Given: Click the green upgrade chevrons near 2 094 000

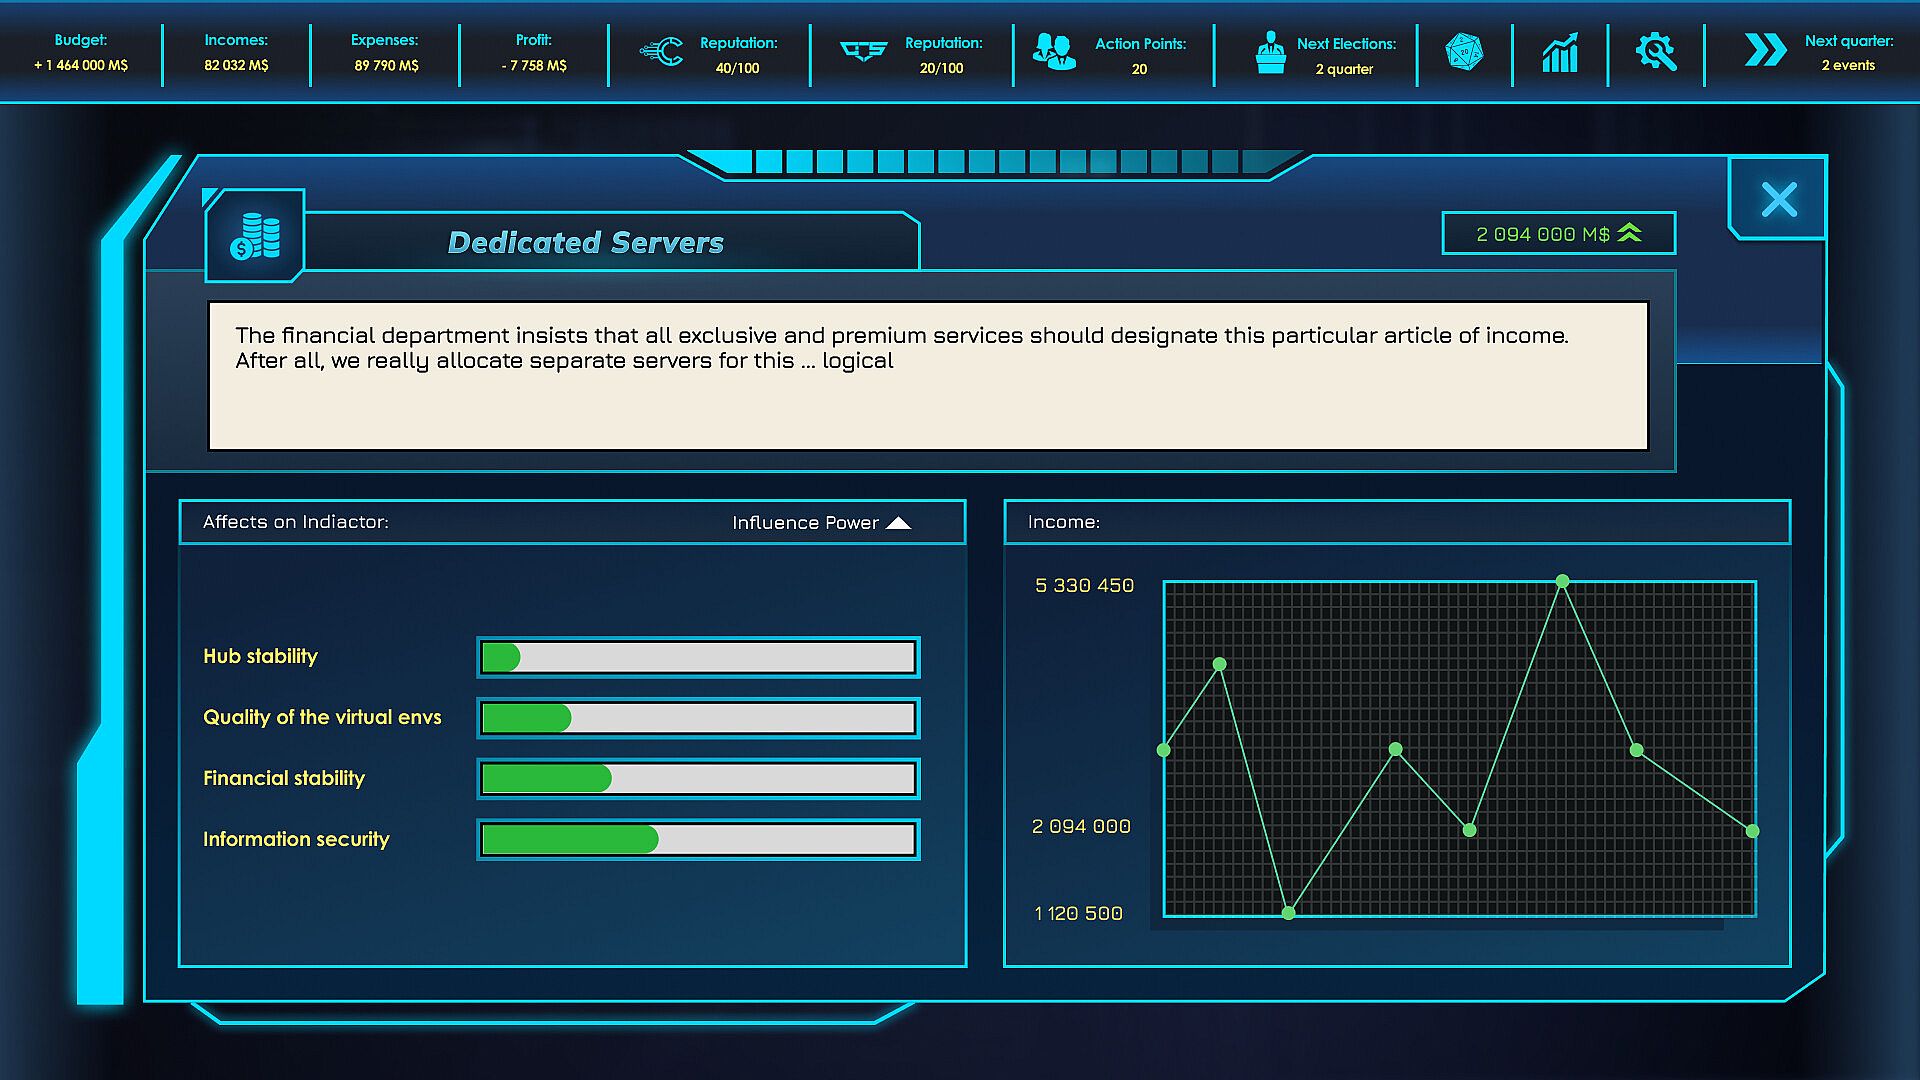Looking at the screenshot, I should point(1629,233).
